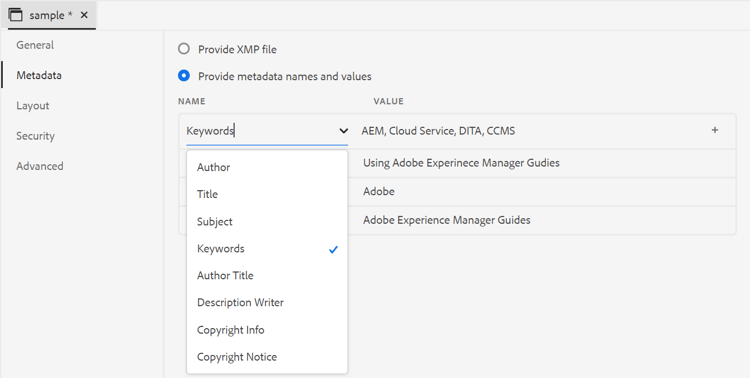Viewport: 750px width, 378px height.
Task: Select Copyright Notice from the list
Action: [x=267, y=356]
